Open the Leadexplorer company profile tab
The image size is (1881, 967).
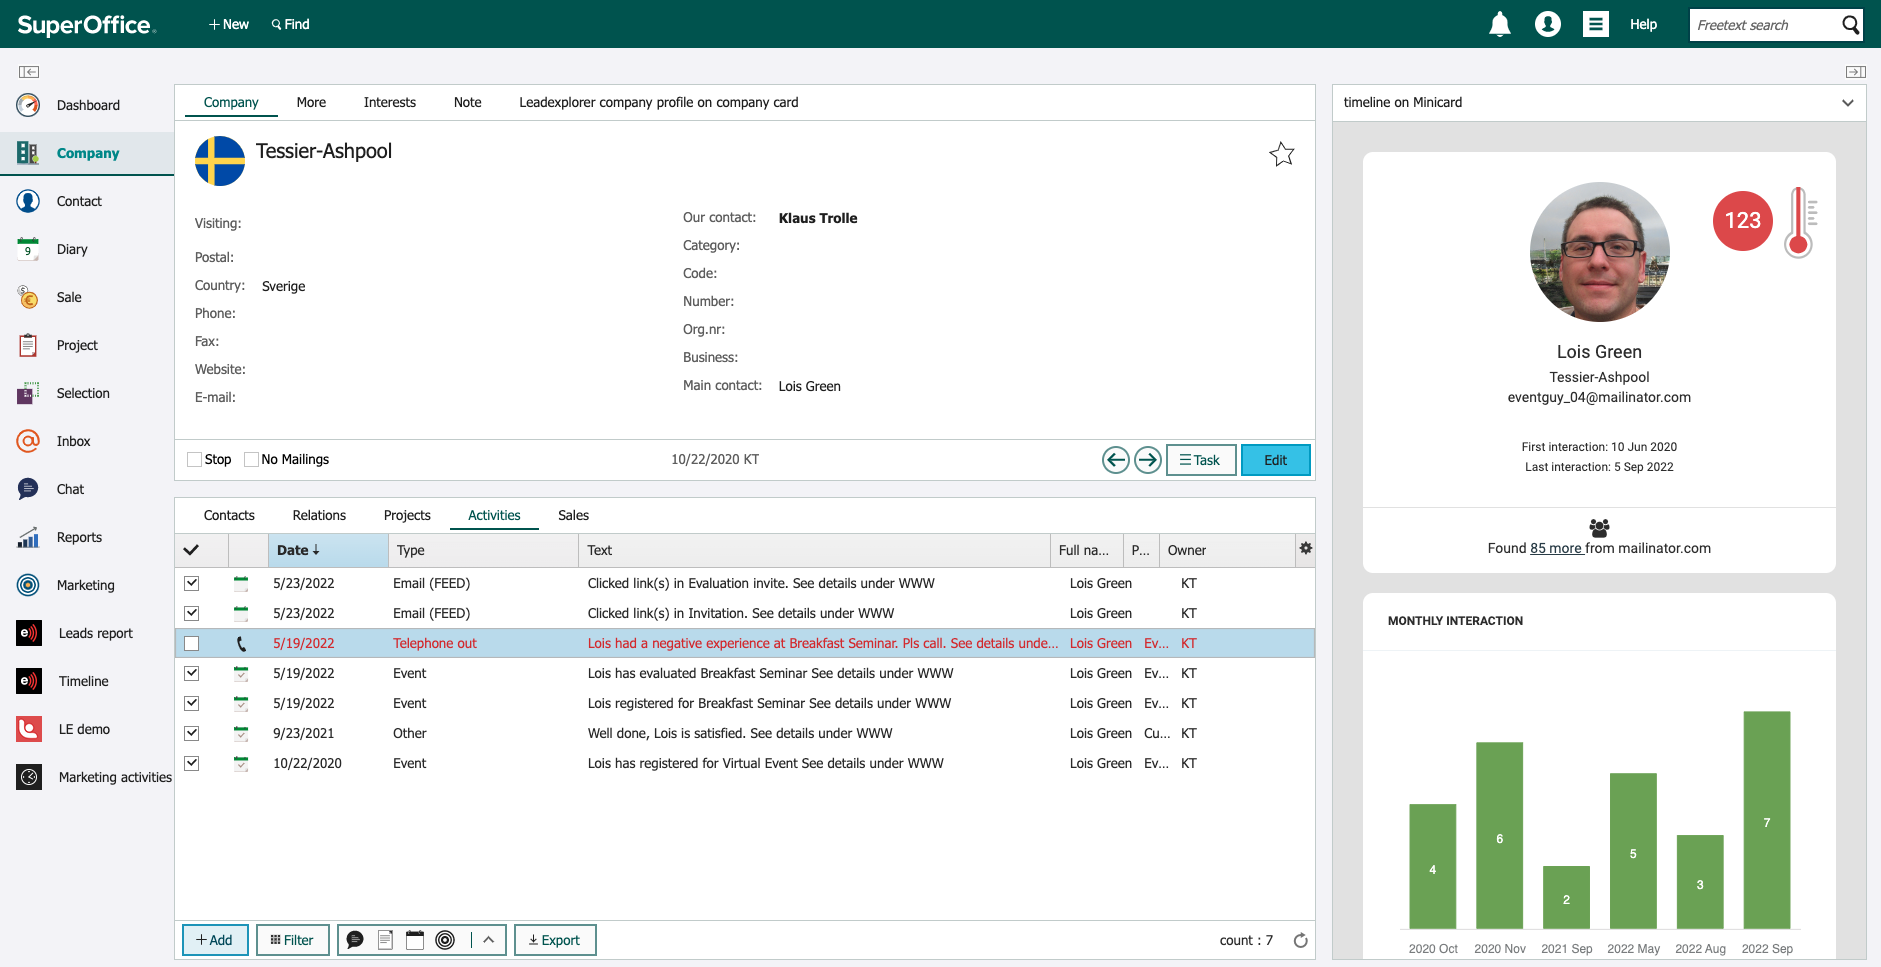point(658,102)
